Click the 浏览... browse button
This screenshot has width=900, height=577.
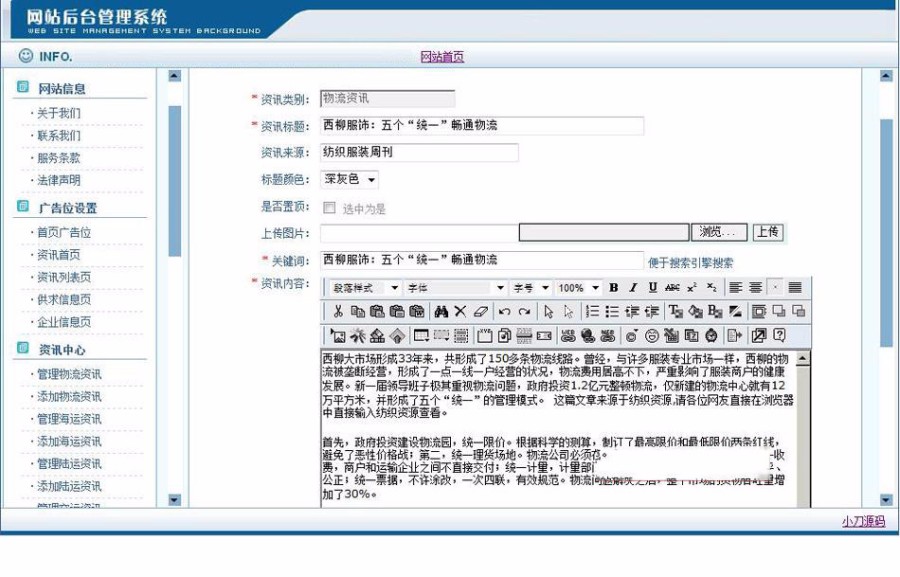(719, 232)
